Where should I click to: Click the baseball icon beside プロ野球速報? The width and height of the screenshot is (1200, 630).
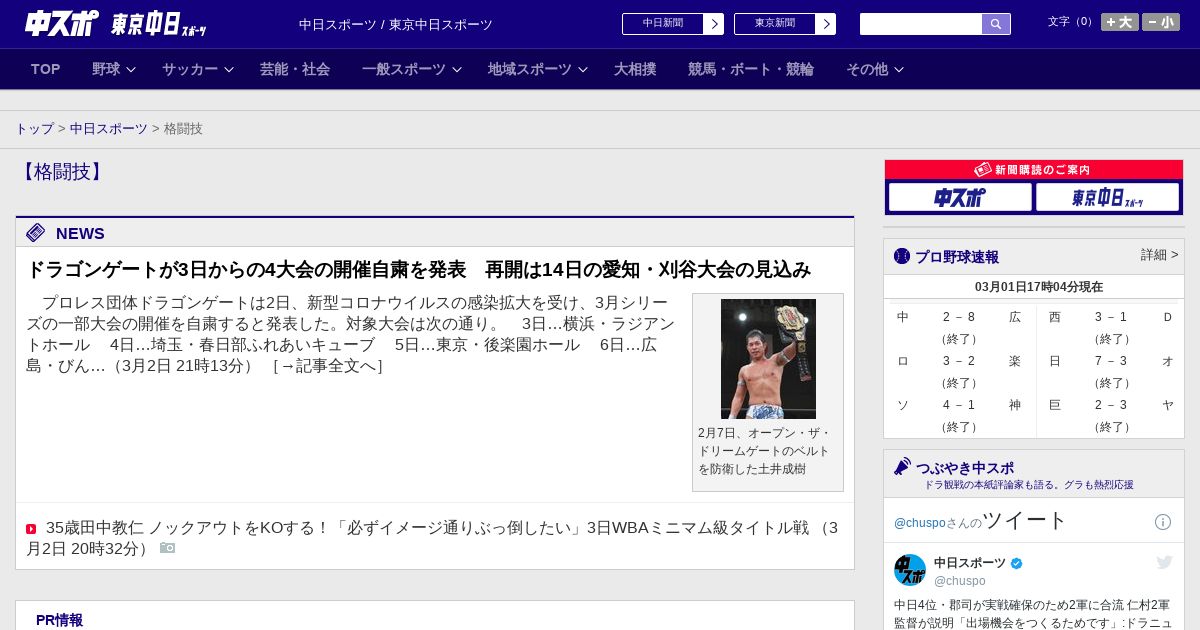coord(902,256)
